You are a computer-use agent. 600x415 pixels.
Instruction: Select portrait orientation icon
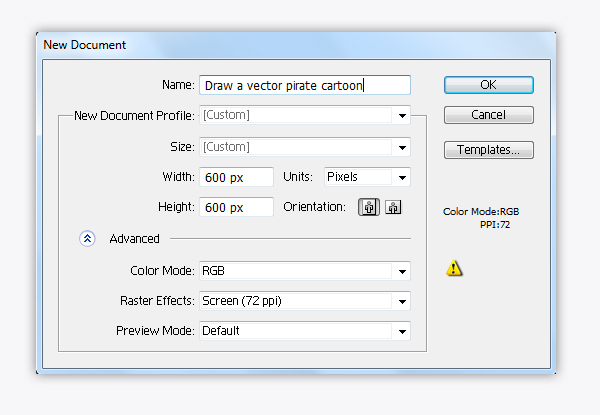click(x=369, y=207)
